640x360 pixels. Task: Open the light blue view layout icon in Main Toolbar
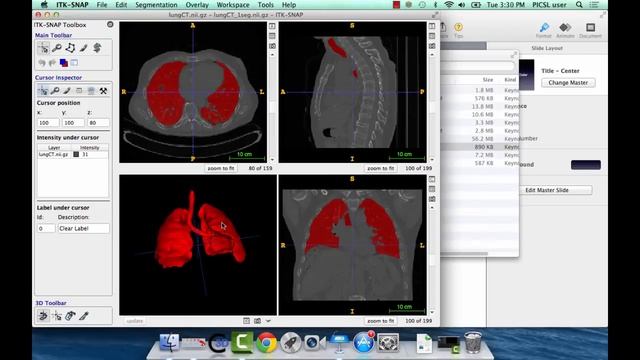(x=74, y=63)
